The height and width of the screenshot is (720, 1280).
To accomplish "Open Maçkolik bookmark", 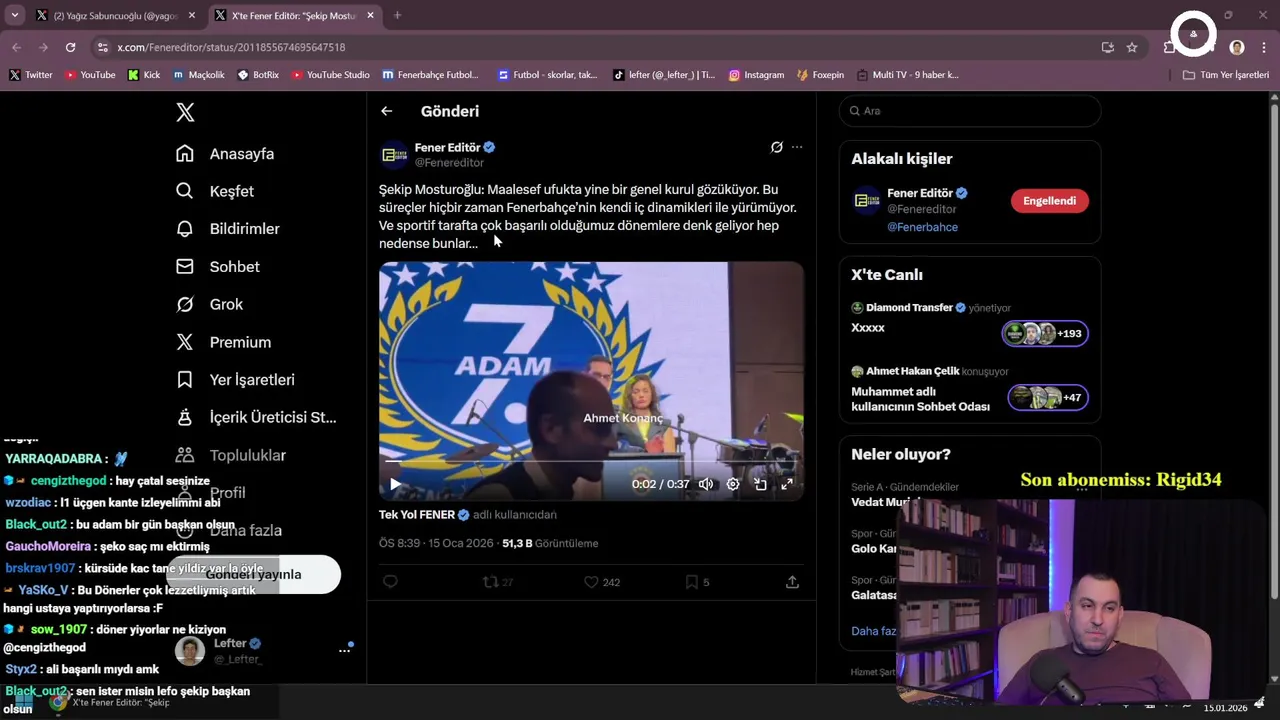I will click(x=199, y=75).
